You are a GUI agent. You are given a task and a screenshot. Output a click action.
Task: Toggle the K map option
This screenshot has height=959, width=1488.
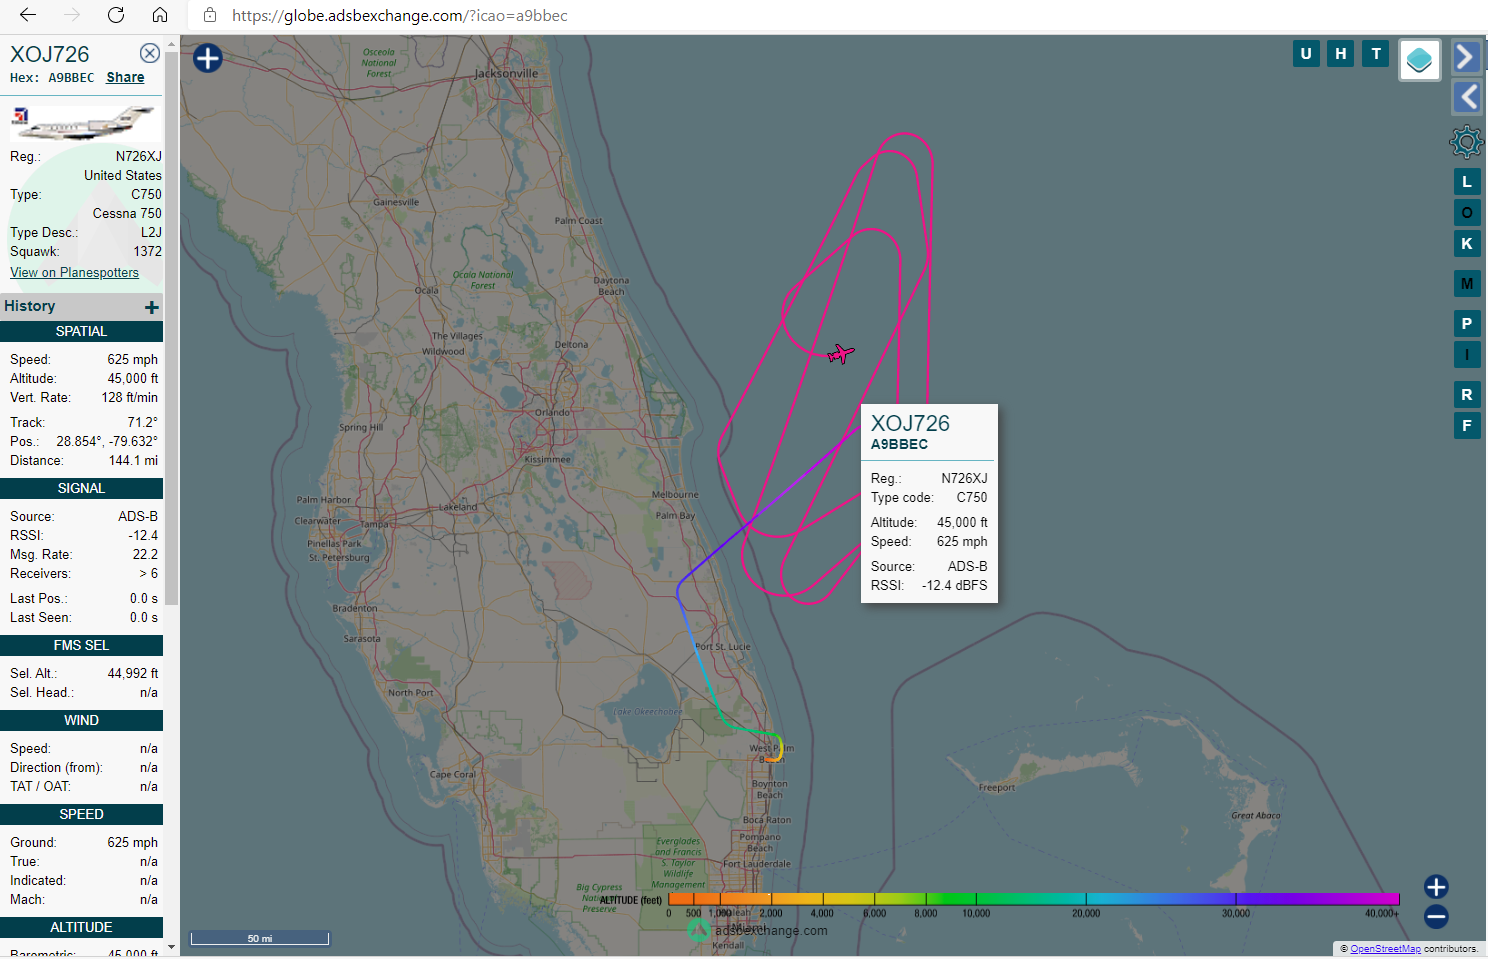pyautogui.click(x=1467, y=244)
